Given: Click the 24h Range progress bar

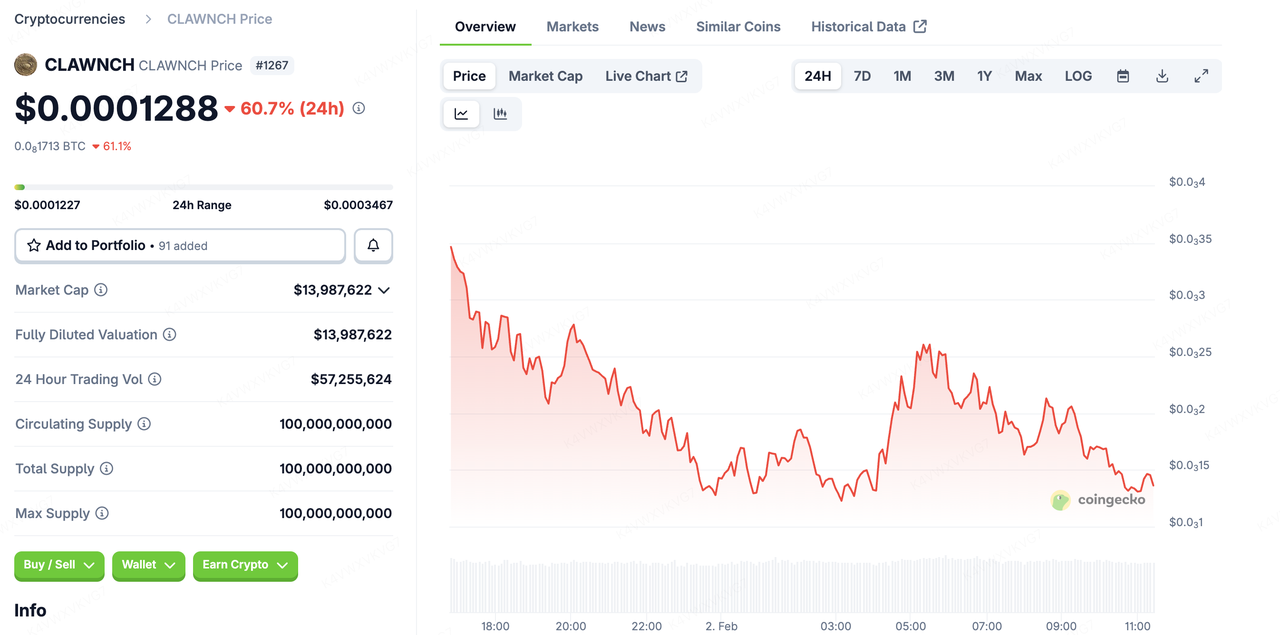Looking at the screenshot, I should coord(203,187).
